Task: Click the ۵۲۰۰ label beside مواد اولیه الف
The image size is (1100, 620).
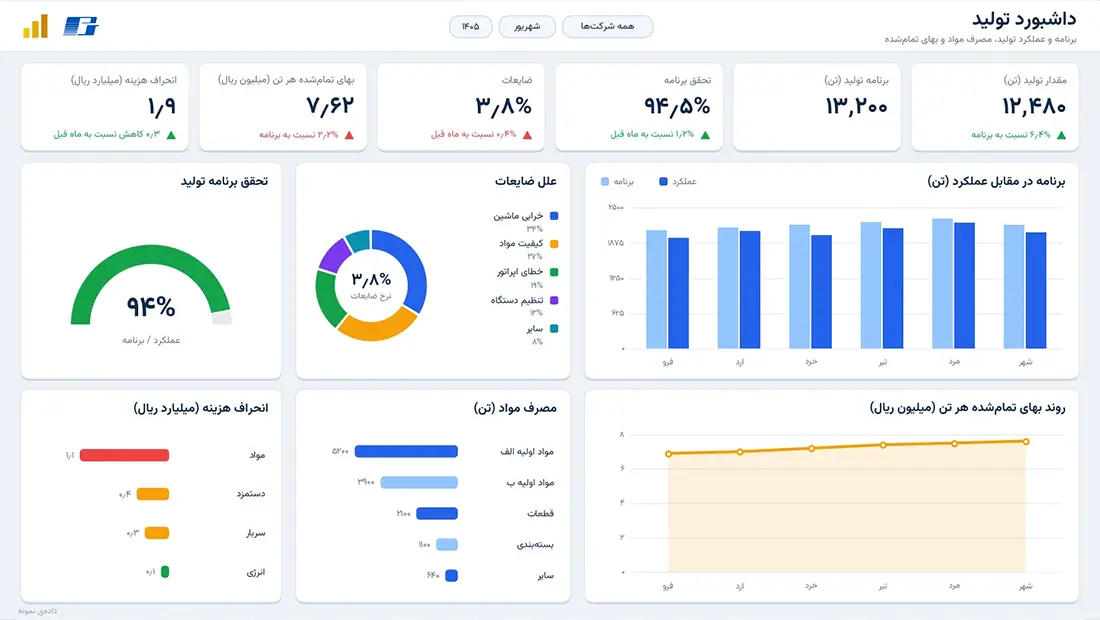Action: point(340,451)
